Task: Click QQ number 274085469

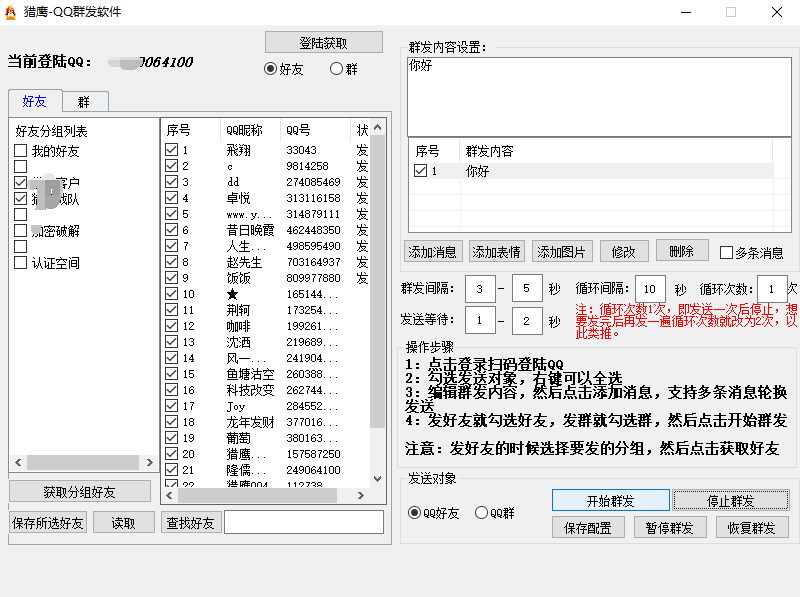Action: click(313, 182)
